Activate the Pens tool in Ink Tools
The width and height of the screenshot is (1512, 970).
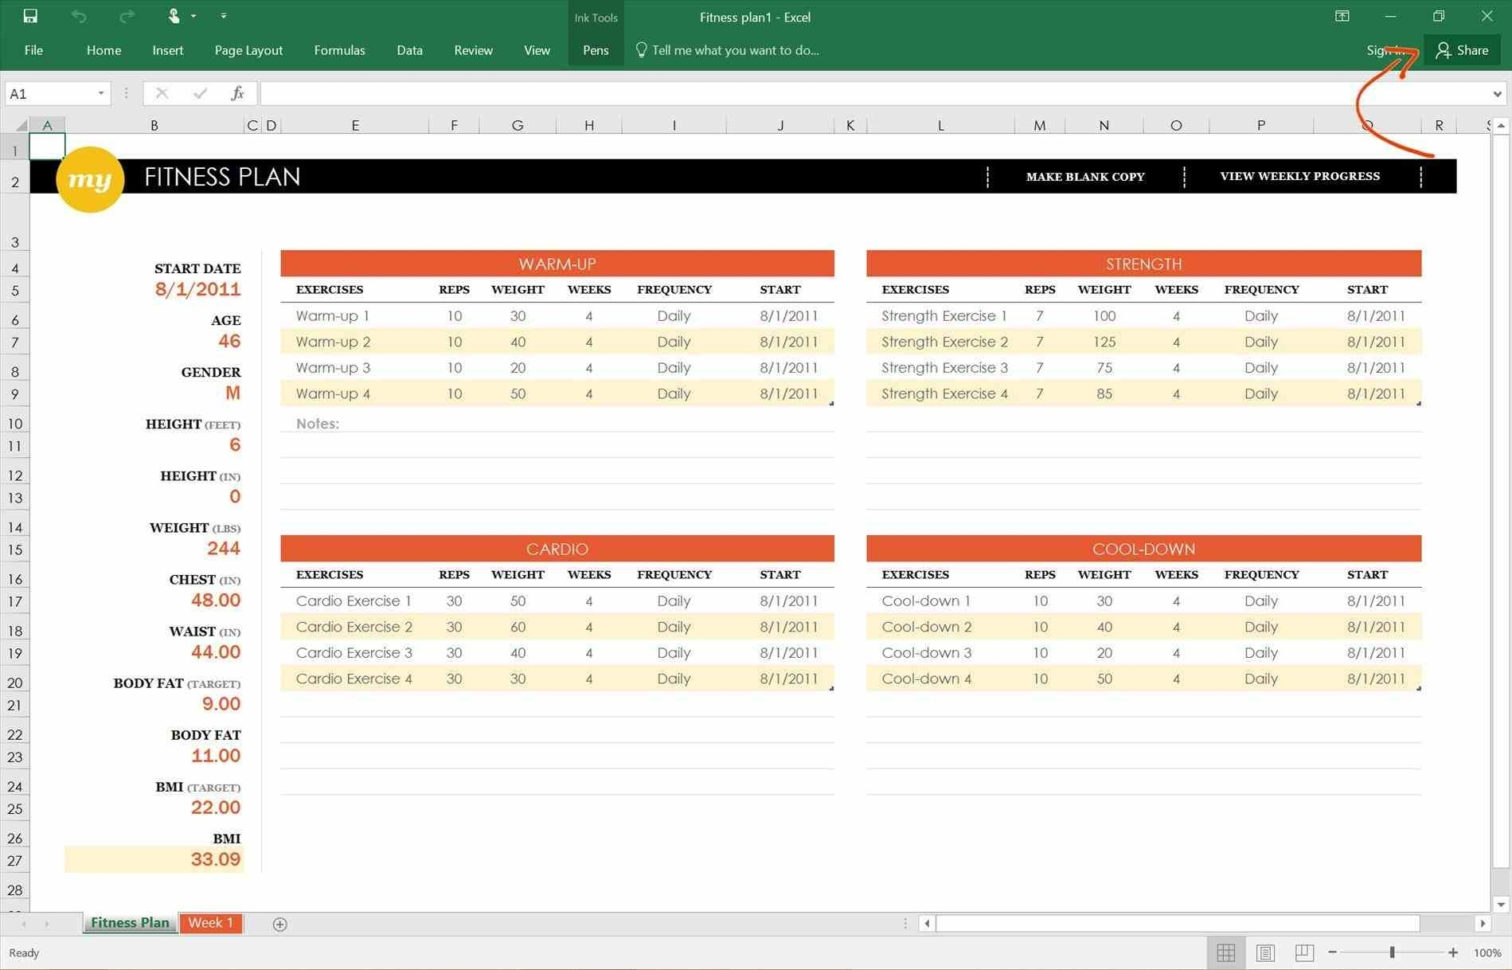pos(595,50)
